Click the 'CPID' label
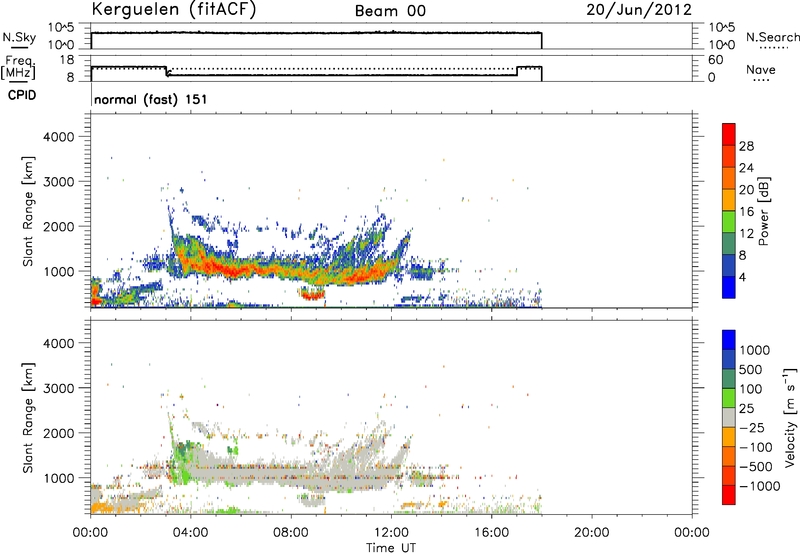This screenshot has height=554, width=800. [22, 95]
